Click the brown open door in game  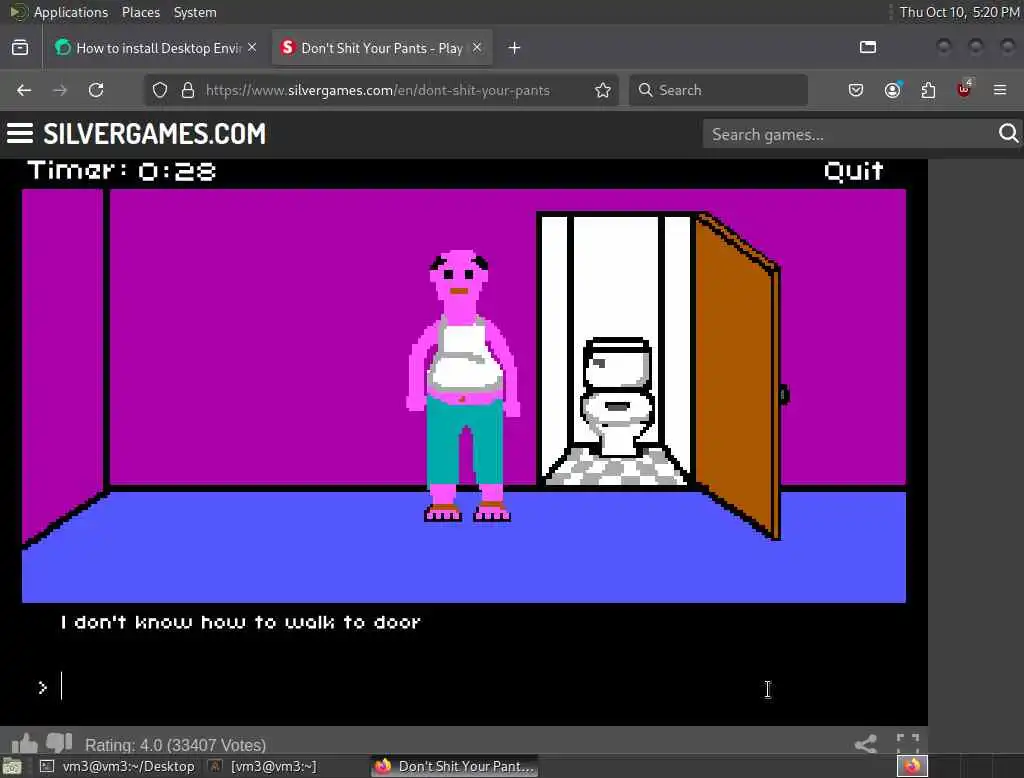[x=738, y=376]
